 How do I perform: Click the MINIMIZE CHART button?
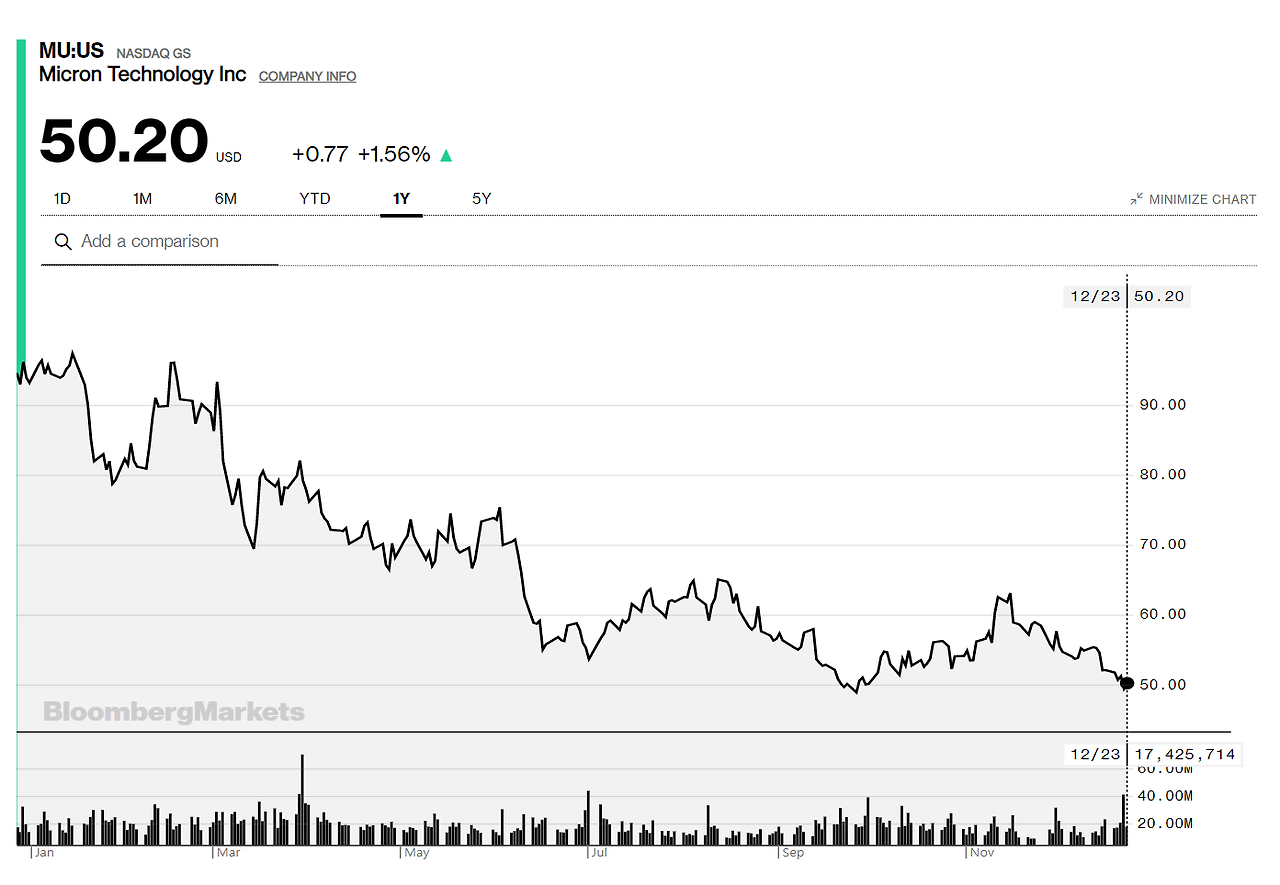[1193, 199]
